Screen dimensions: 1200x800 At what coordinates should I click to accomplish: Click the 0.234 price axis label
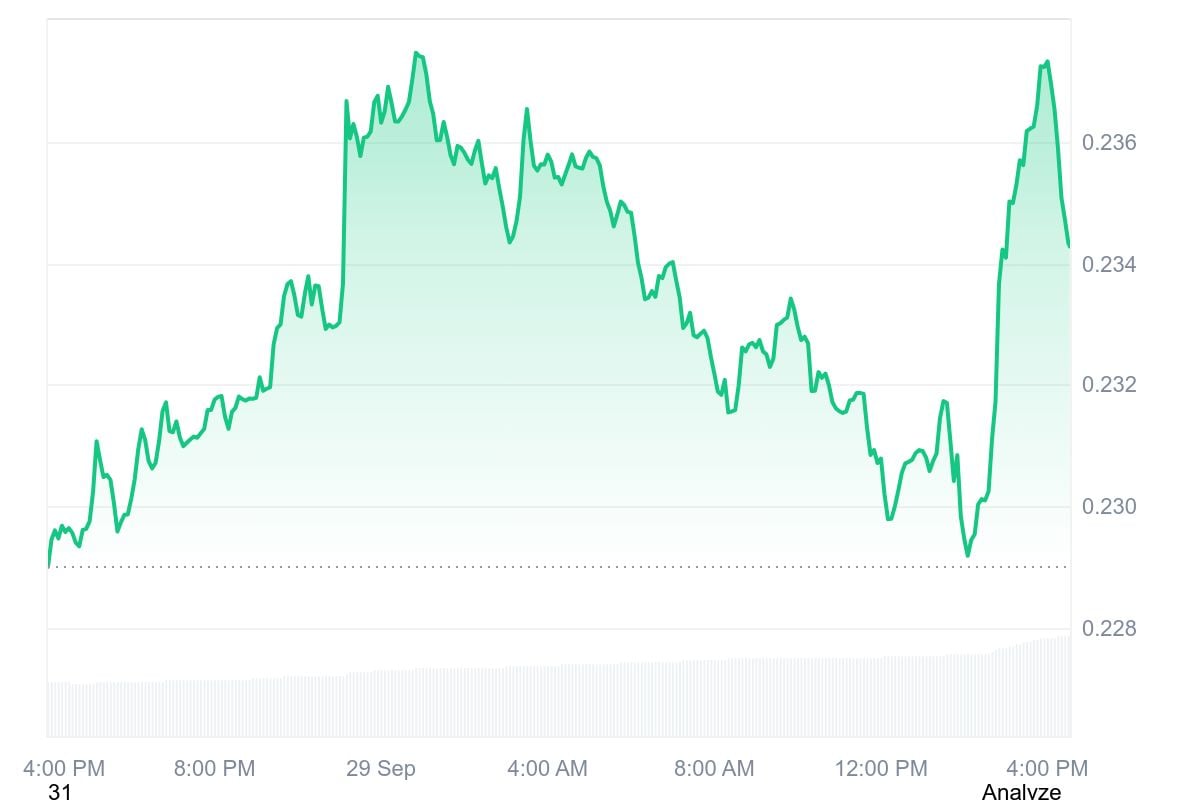coord(1109,265)
